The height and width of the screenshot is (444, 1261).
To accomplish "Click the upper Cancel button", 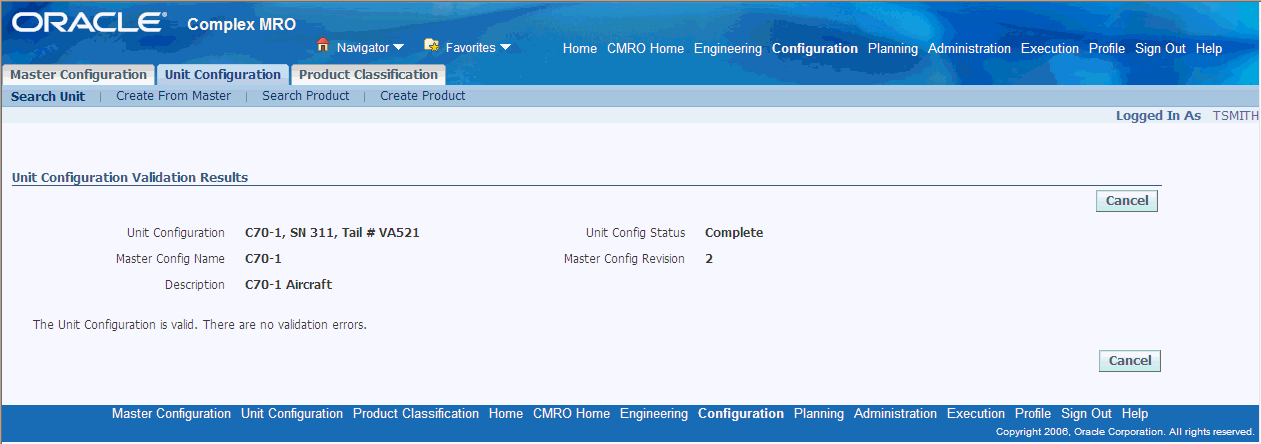I will (1127, 201).
